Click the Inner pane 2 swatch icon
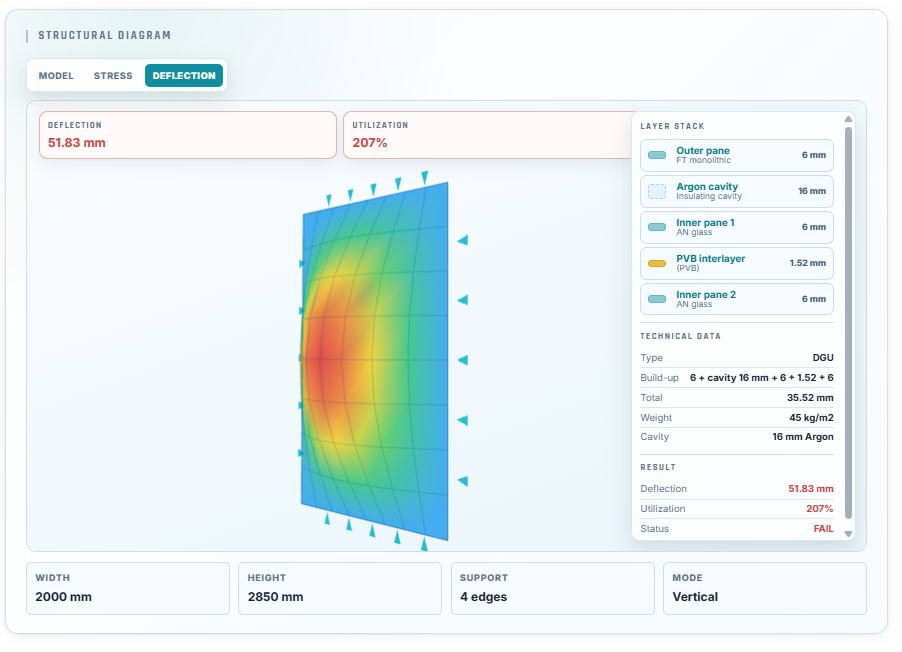The height and width of the screenshot is (652, 902). pos(657,299)
